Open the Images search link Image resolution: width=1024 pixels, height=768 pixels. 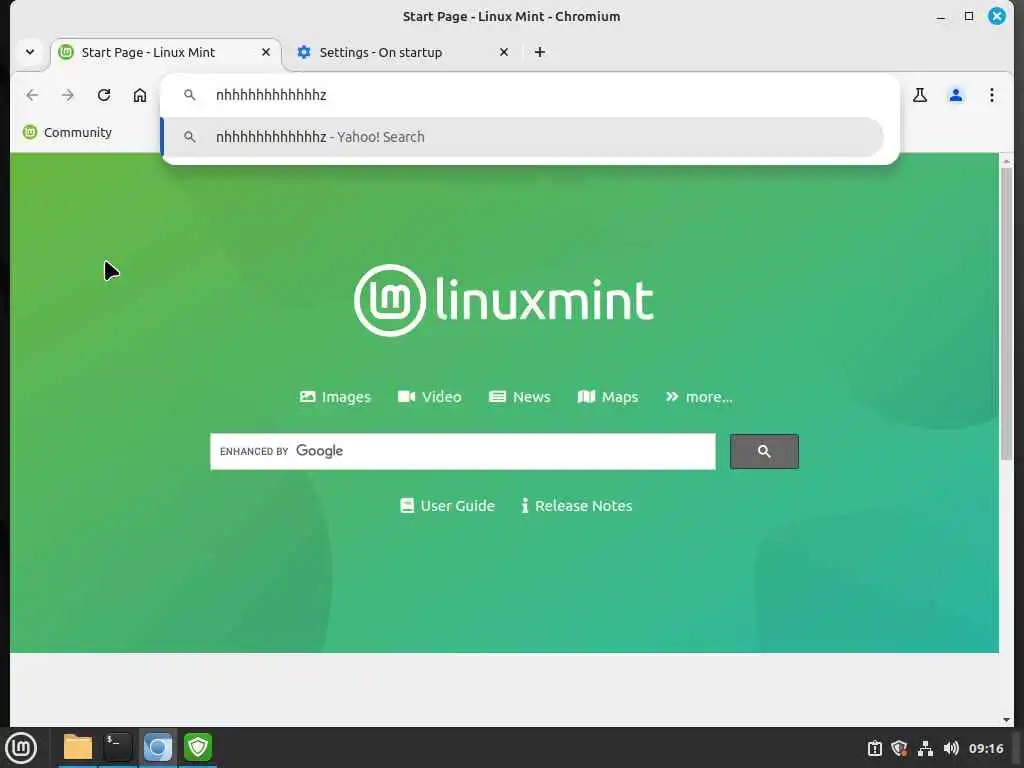coord(335,397)
